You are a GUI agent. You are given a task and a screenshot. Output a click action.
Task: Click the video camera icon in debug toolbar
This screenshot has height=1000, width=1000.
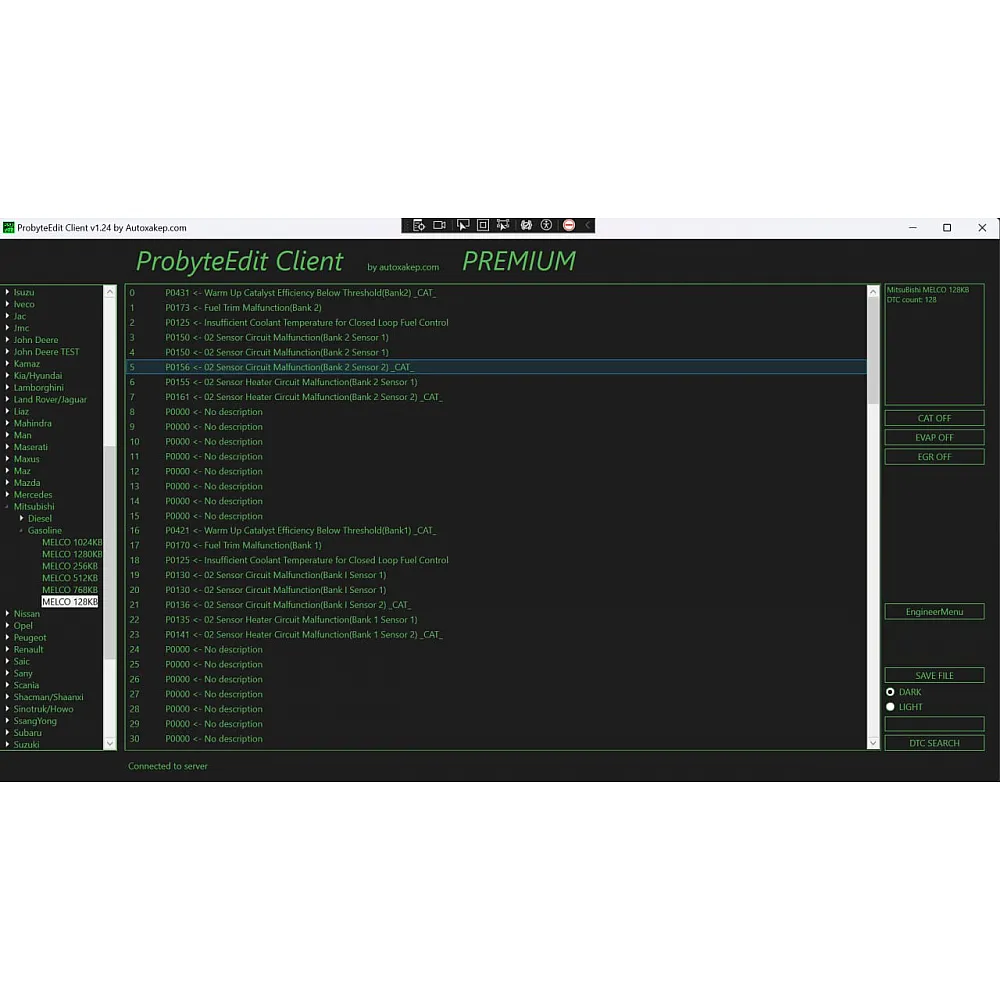tap(439, 226)
